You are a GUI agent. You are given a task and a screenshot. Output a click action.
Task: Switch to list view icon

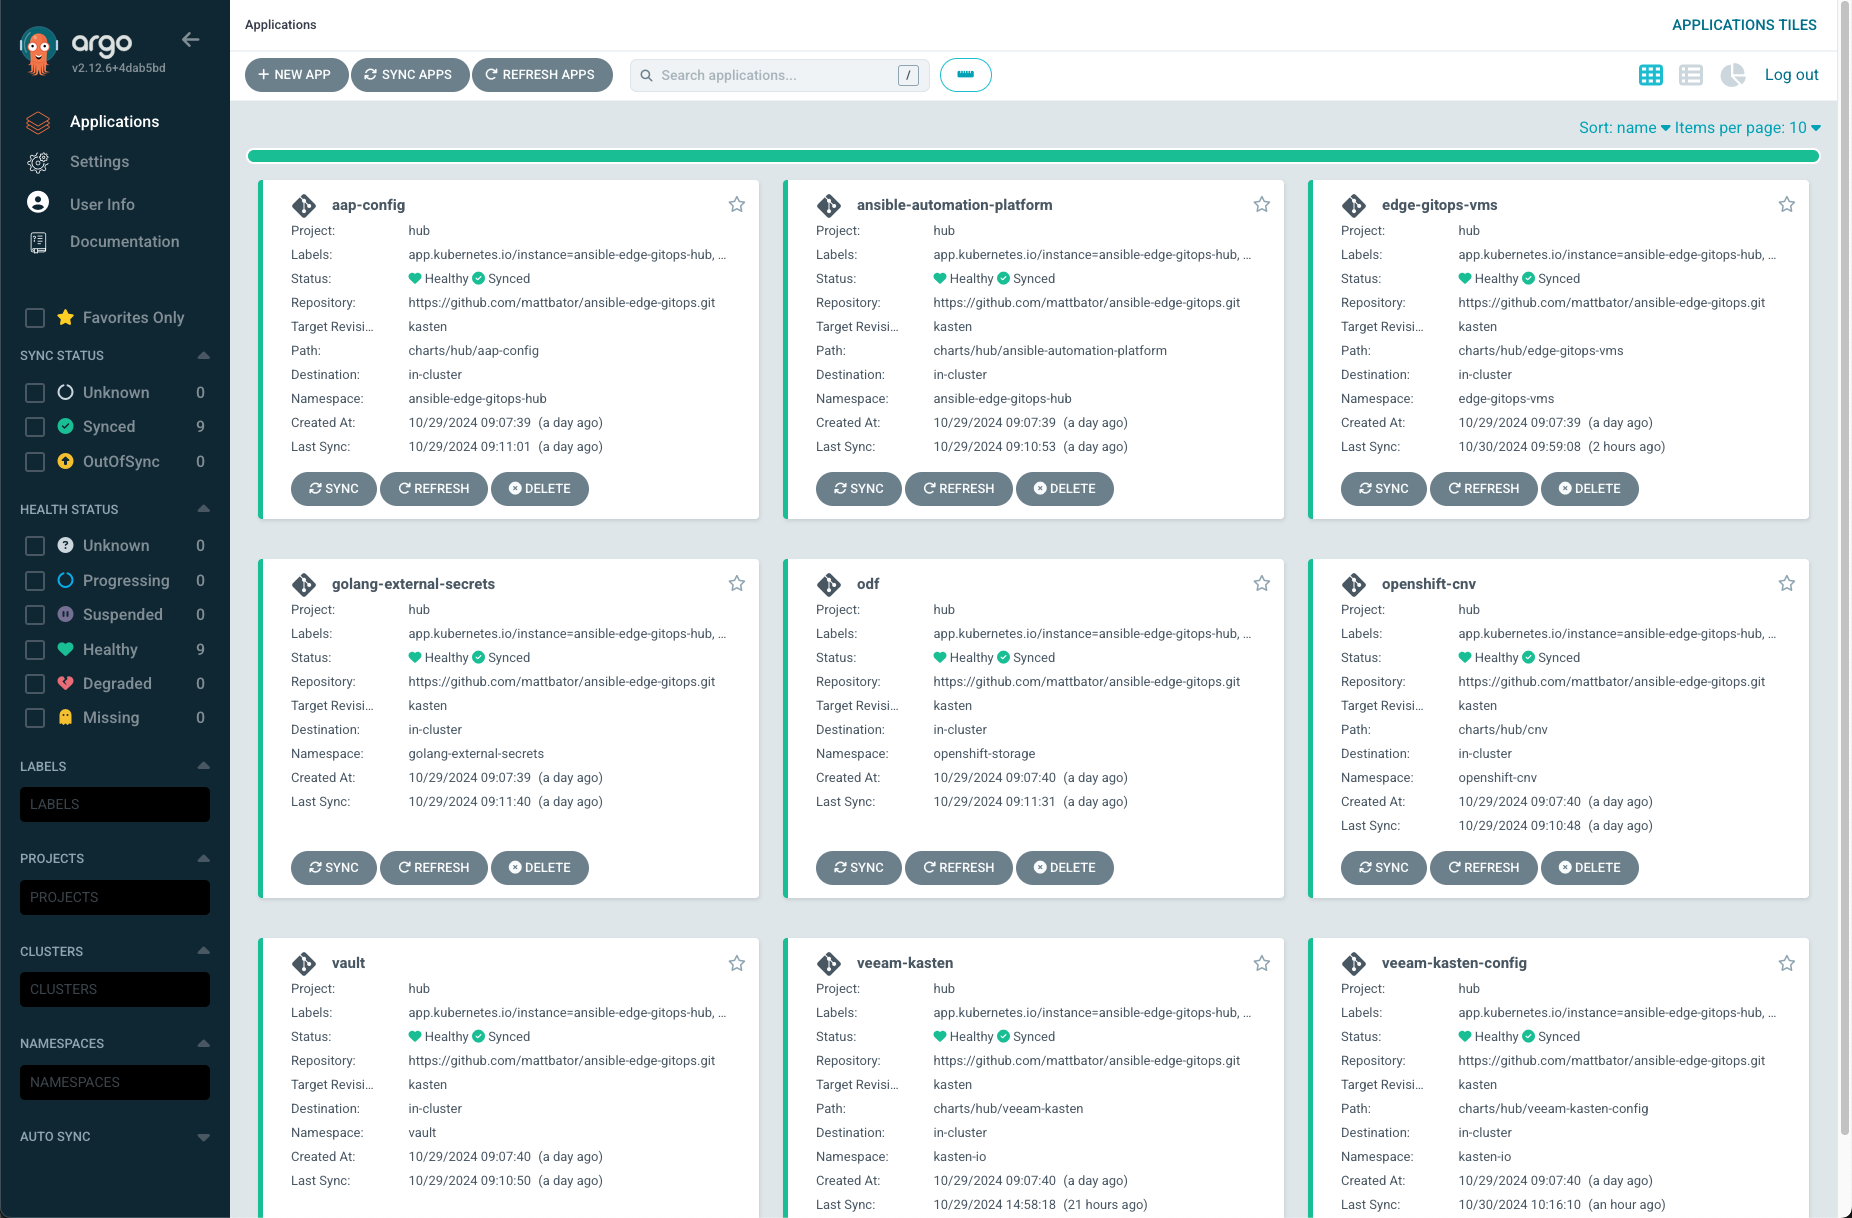[x=1691, y=75]
